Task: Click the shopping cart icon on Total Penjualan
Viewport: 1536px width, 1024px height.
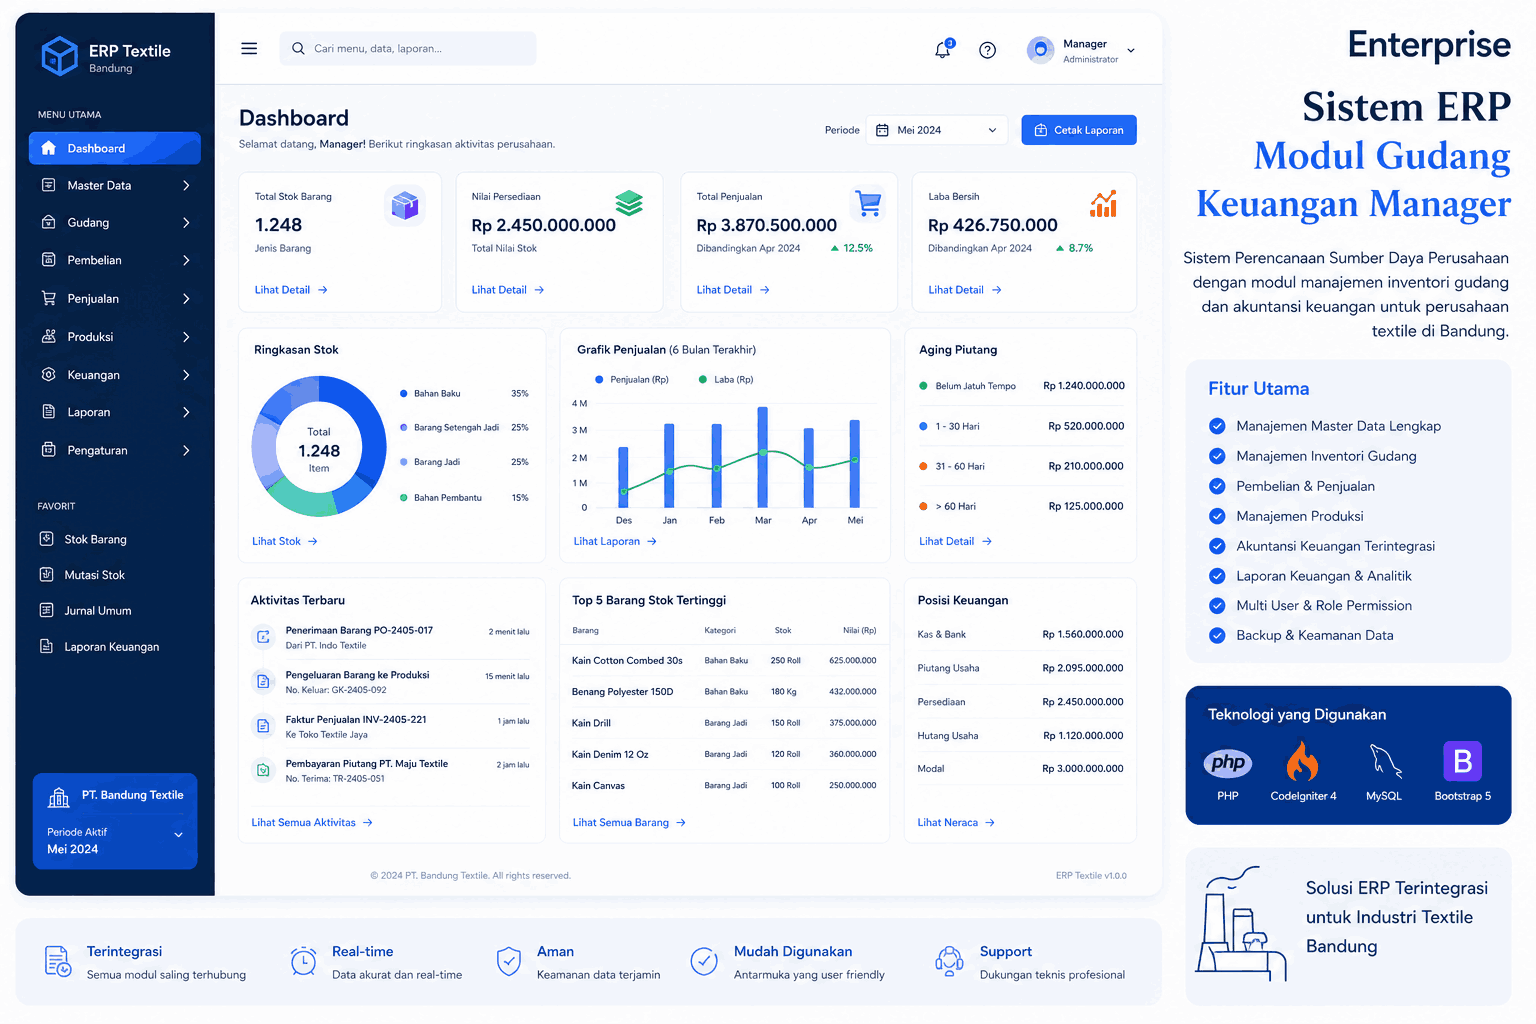Action: tap(868, 203)
